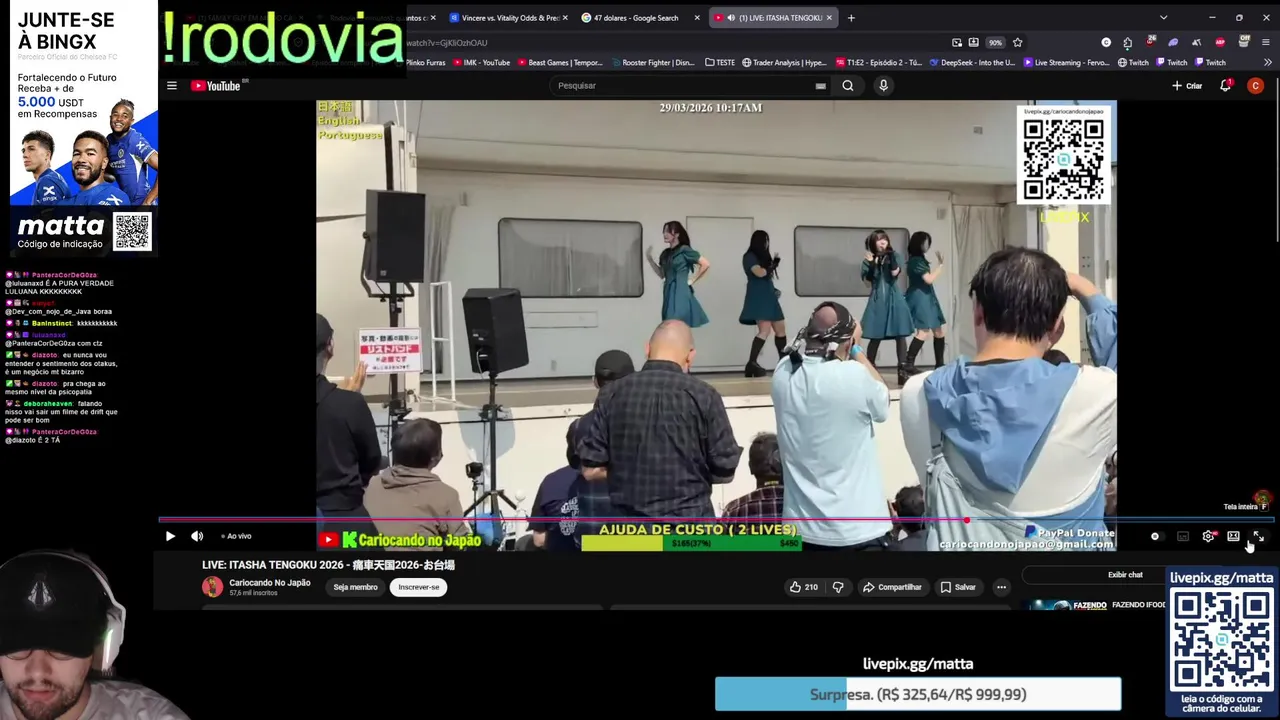Open the Criar create menu

tap(1187, 86)
